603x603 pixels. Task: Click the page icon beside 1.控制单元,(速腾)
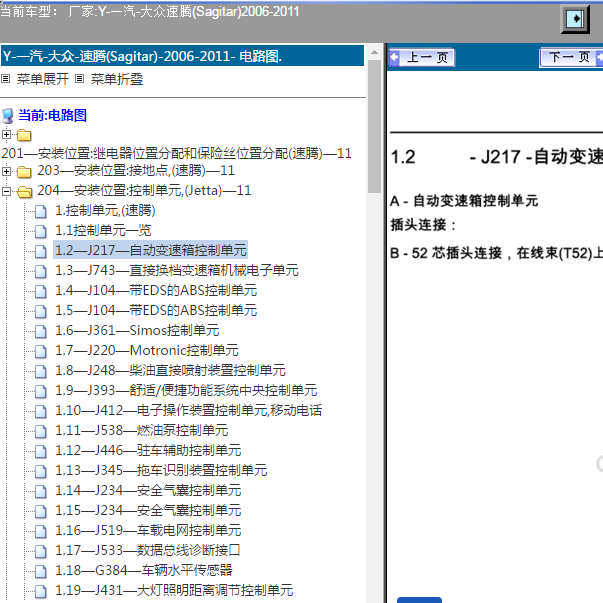[40, 212]
